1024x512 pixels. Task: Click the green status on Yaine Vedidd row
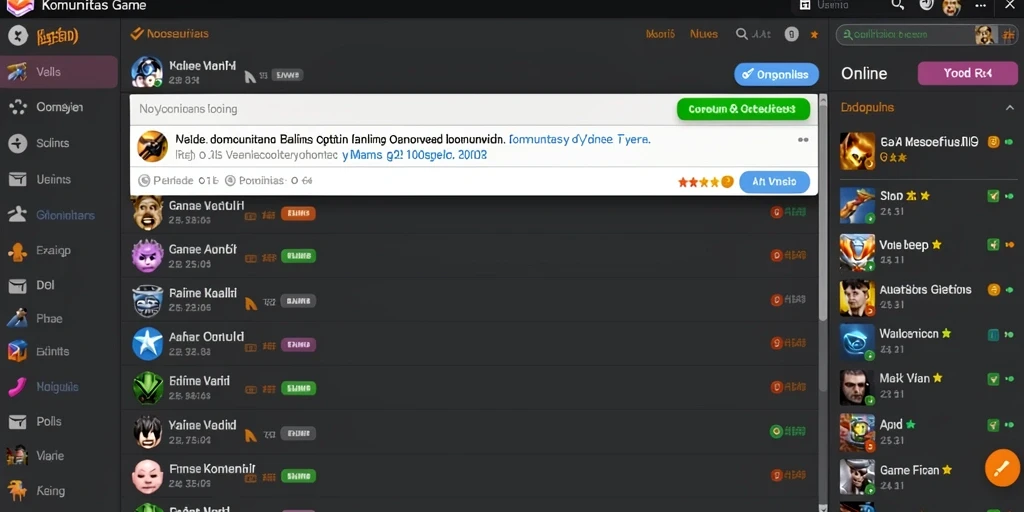(x=788, y=431)
